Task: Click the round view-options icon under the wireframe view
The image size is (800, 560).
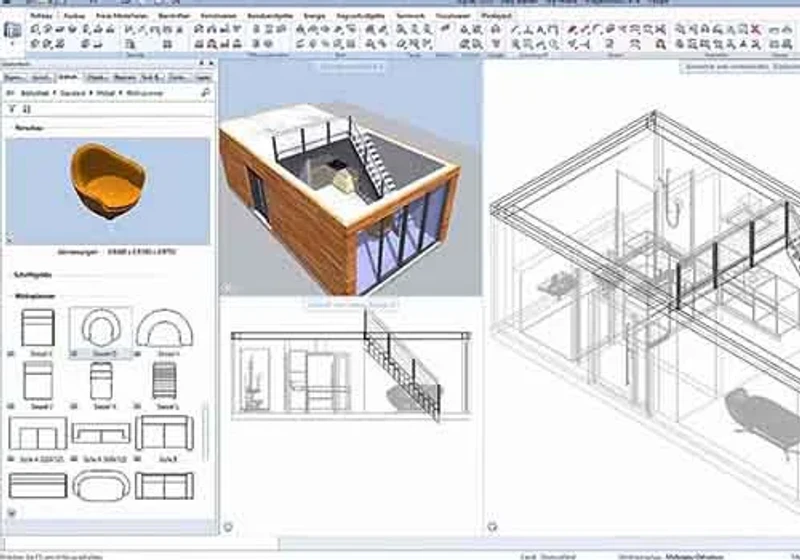Action: click(x=492, y=527)
